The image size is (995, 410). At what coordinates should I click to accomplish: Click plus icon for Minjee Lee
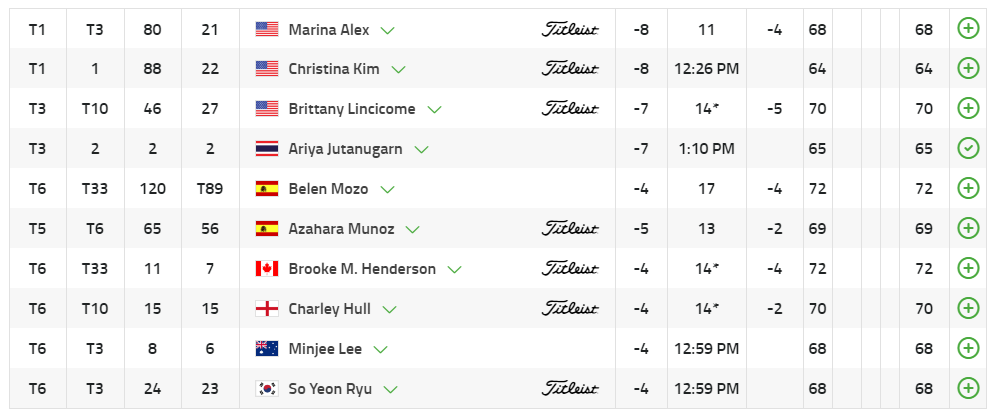pyautogui.click(x=967, y=348)
